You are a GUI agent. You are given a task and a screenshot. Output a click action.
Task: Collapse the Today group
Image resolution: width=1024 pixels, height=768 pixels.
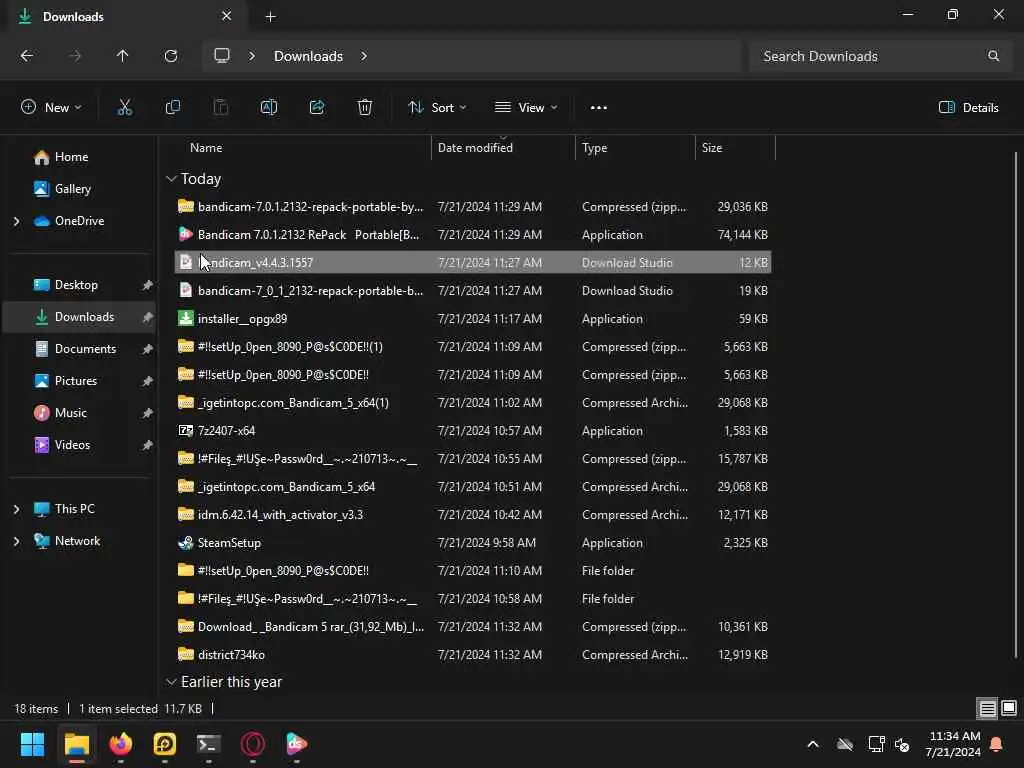click(171, 179)
